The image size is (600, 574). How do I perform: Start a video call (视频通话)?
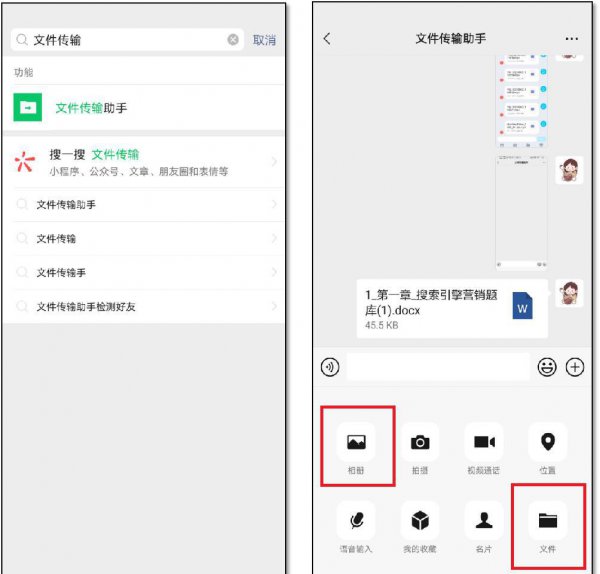pyautogui.click(x=485, y=442)
